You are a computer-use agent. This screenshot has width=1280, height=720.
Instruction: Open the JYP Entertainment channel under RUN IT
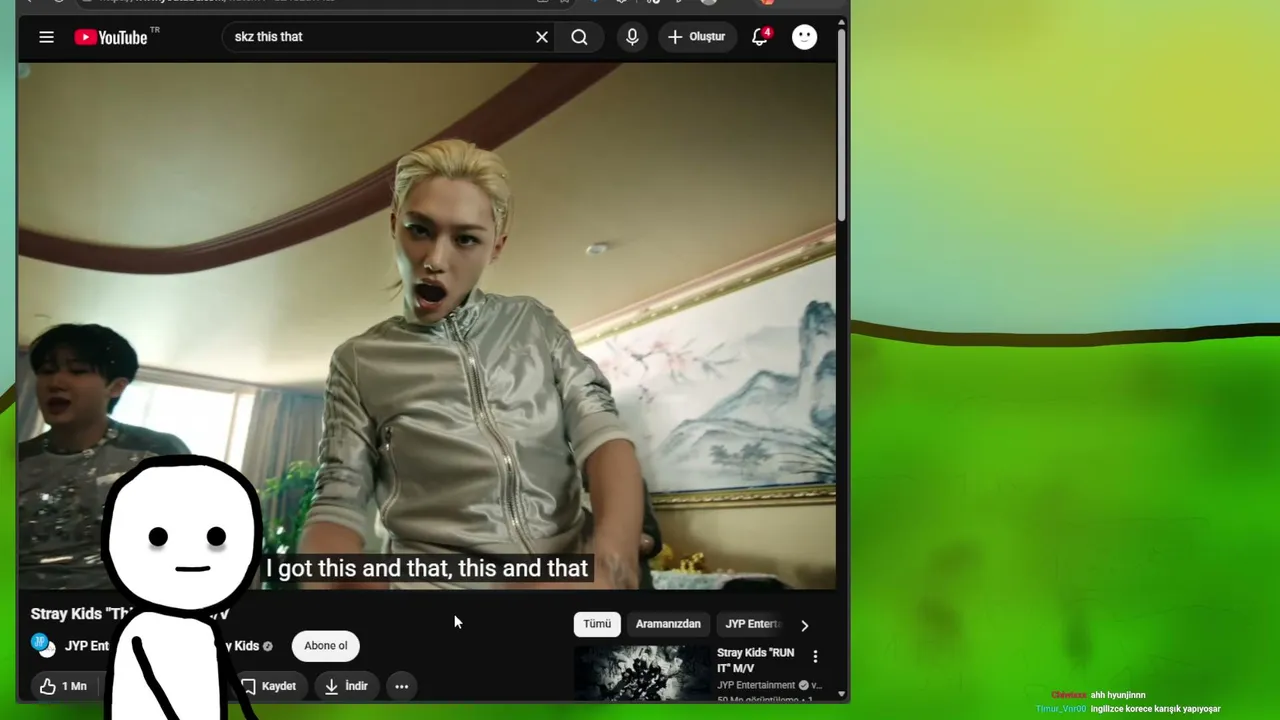point(756,685)
